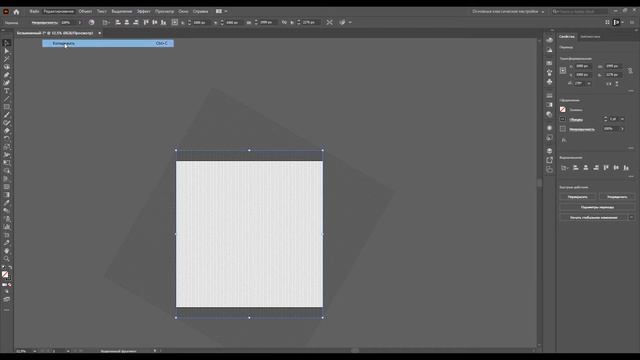Click Начать глобальное изменение button

pos(593,218)
